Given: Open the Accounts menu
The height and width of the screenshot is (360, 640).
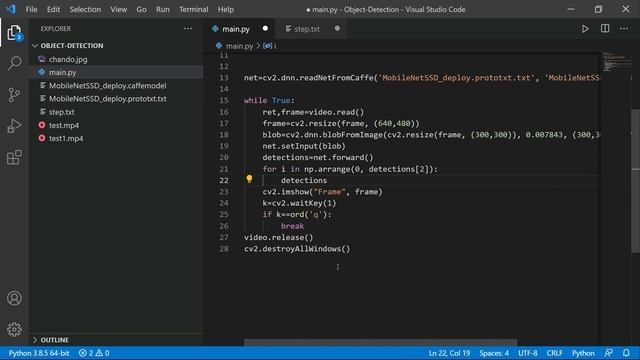Looking at the screenshot, I should (14, 298).
